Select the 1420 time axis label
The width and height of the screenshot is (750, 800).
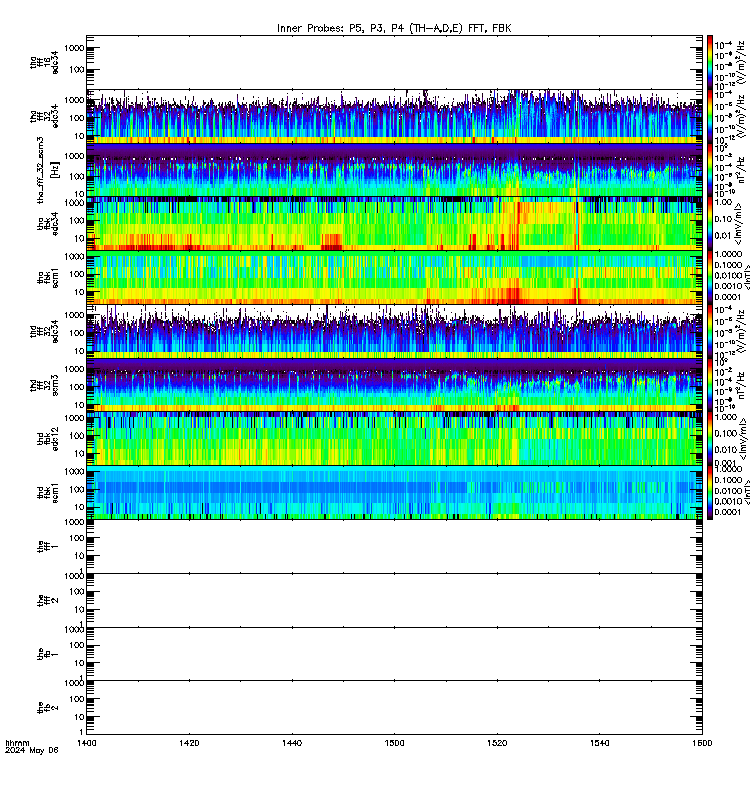point(189,743)
